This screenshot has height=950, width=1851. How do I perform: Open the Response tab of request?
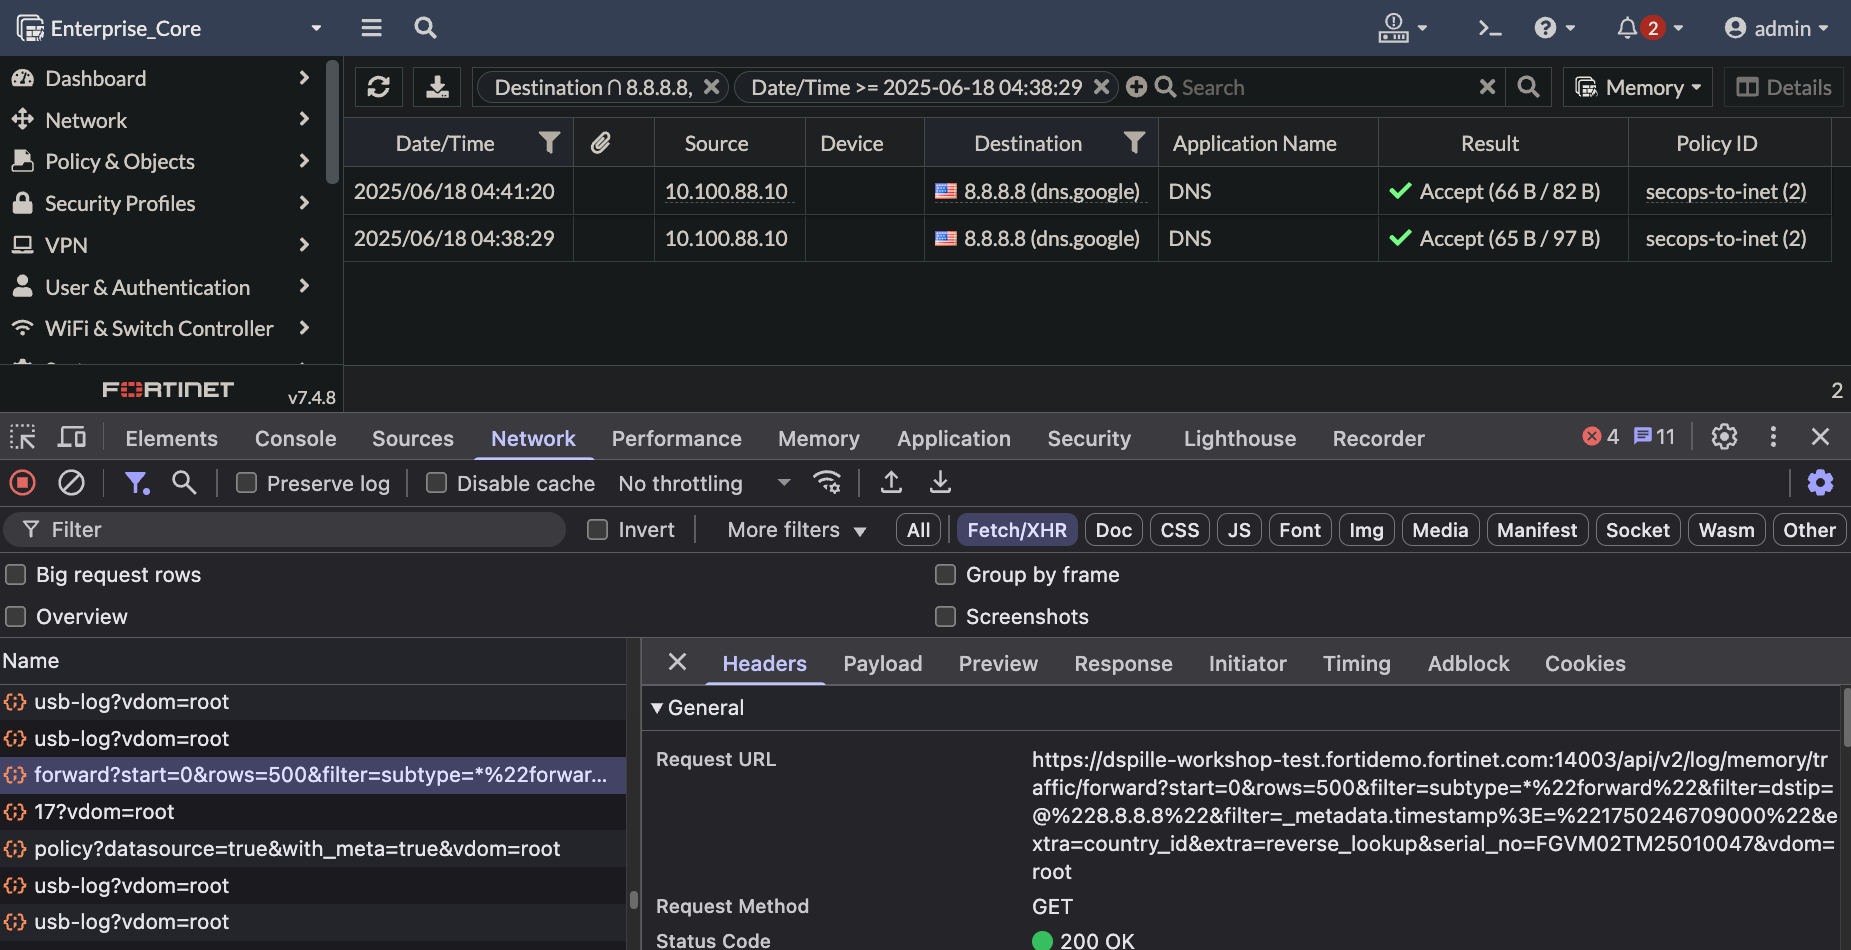tap(1123, 664)
